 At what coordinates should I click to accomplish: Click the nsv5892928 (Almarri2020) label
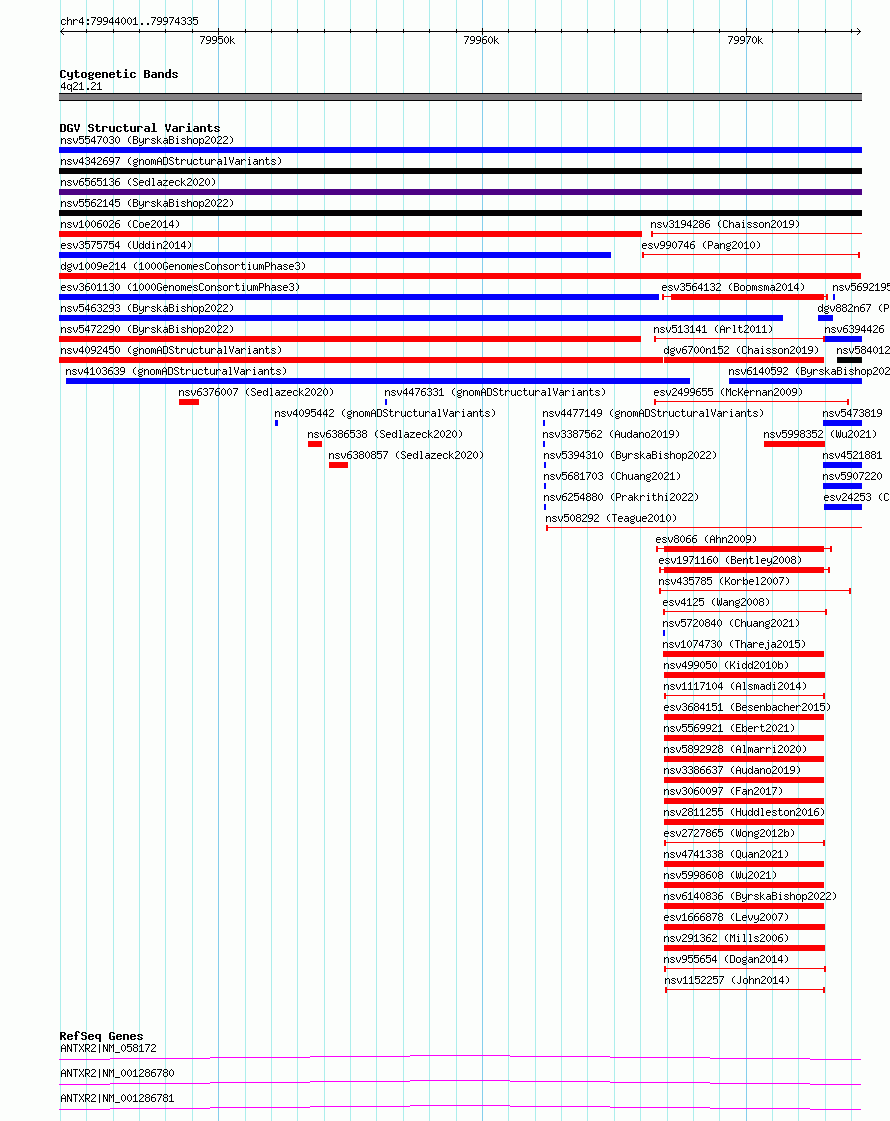click(x=735, y=749)
